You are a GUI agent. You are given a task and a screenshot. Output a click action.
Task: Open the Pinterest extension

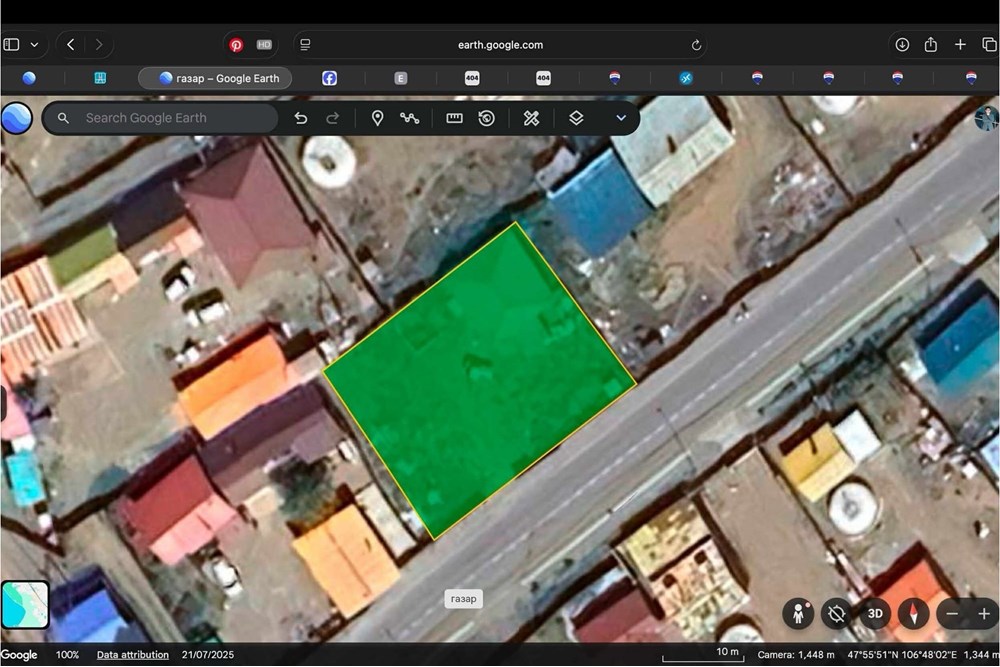click(236, 45)
